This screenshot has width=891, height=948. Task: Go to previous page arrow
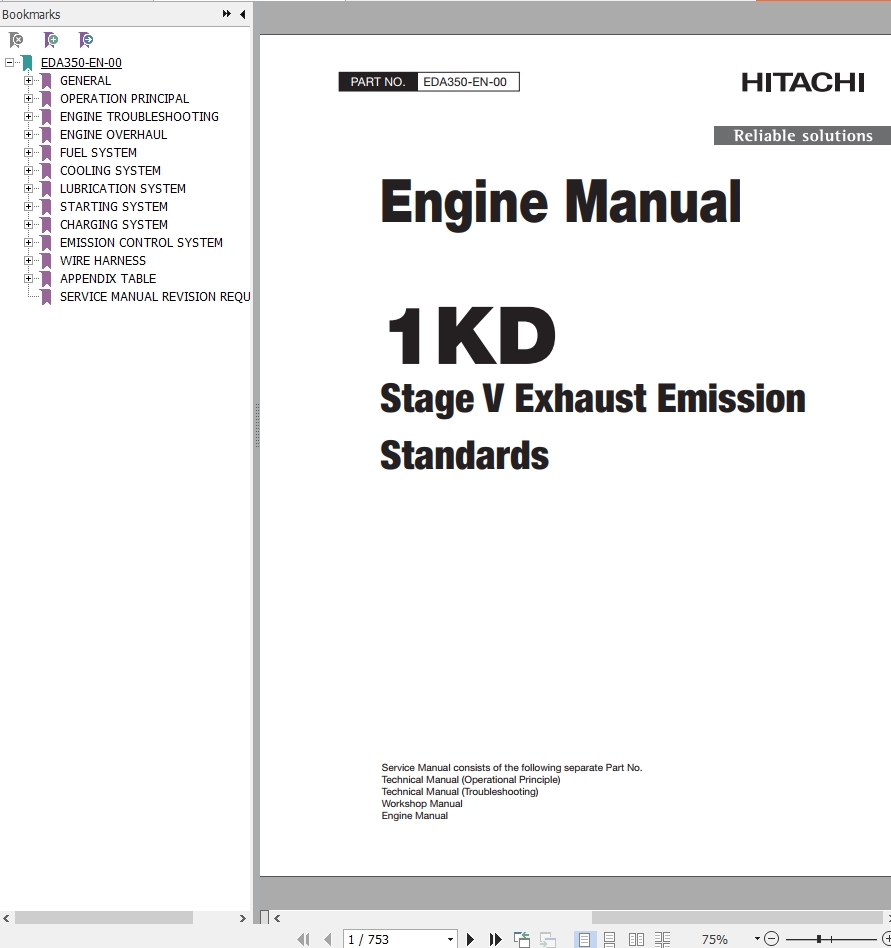coord(328,939)
